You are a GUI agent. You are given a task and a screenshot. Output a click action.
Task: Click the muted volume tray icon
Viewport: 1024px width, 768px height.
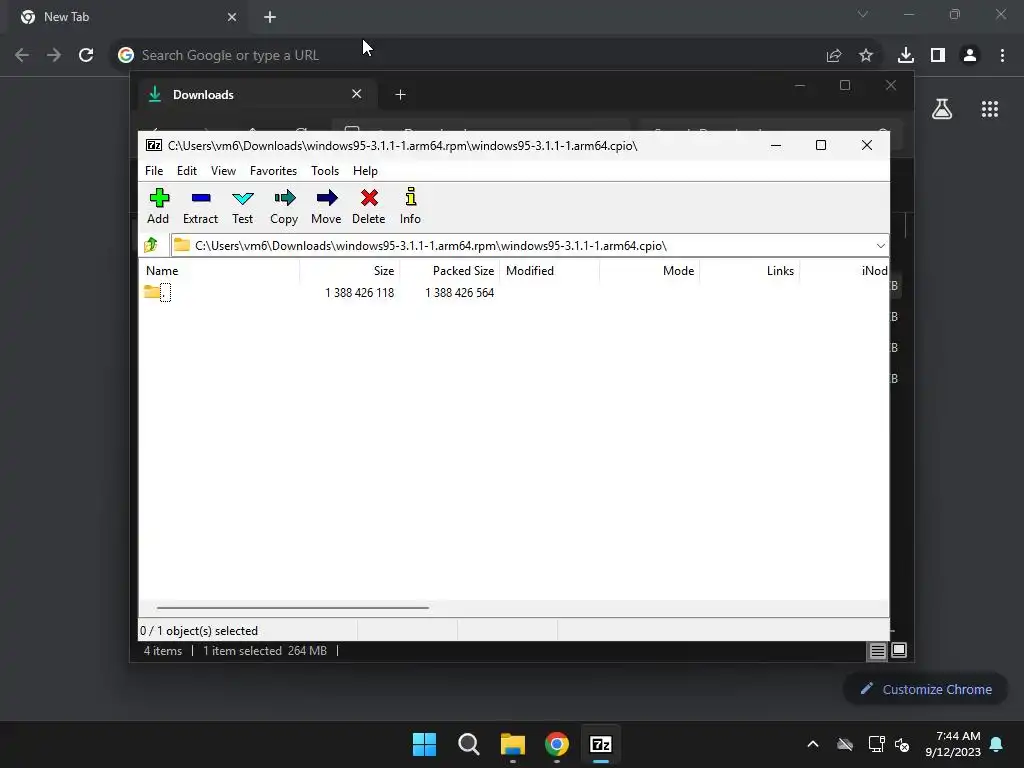(903, 744)
